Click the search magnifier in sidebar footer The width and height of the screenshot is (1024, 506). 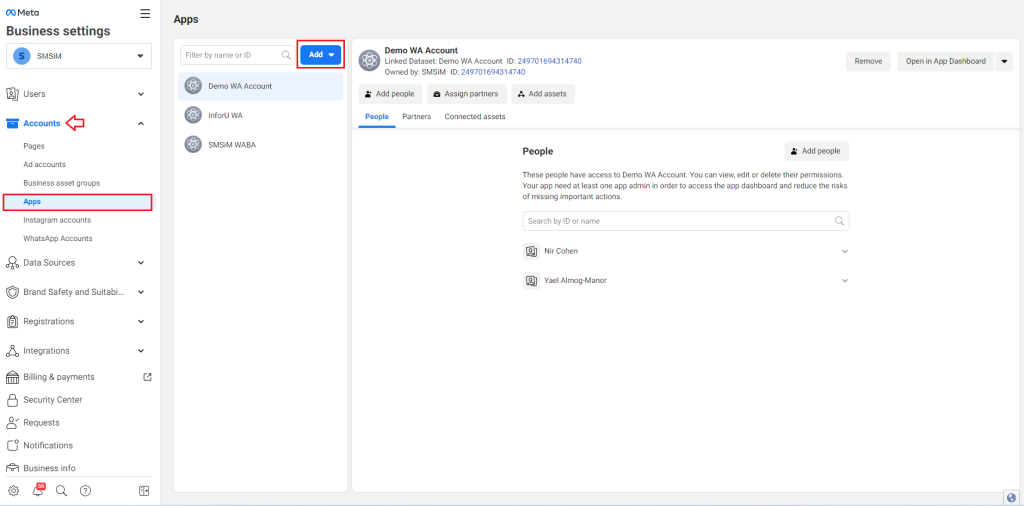tap(61, 490)
